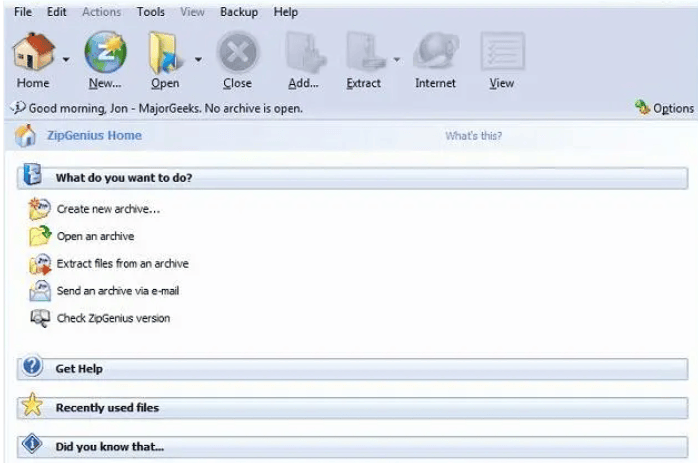The height and width of the screenshot is (463, 698).
Task: Click Open an archive link
Action: 95,236
